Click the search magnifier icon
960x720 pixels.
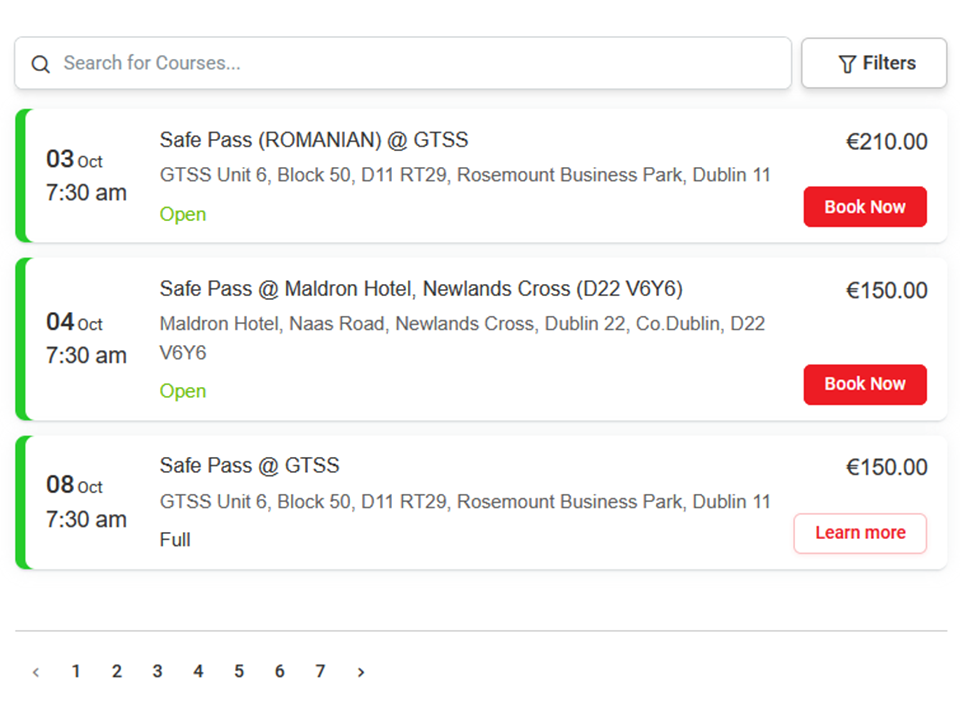(40, 64)
